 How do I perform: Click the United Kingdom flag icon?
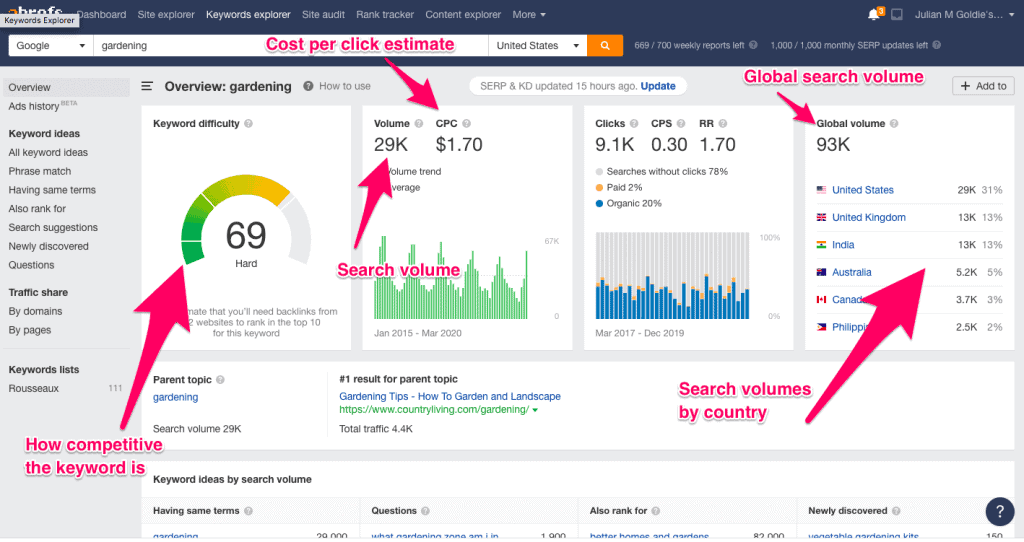point(822,217)
